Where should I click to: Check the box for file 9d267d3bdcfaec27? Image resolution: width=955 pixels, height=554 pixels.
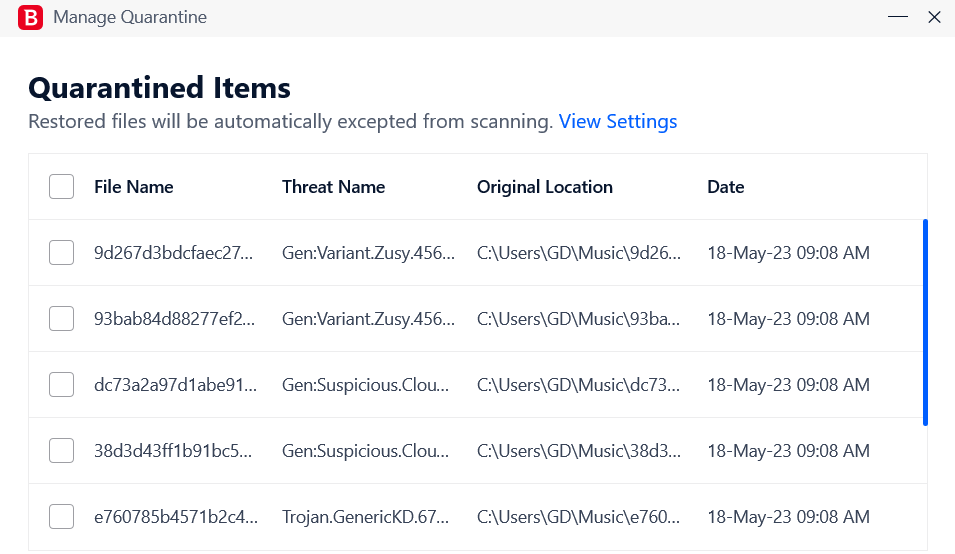pyautogui.click(x=62, y=253)
